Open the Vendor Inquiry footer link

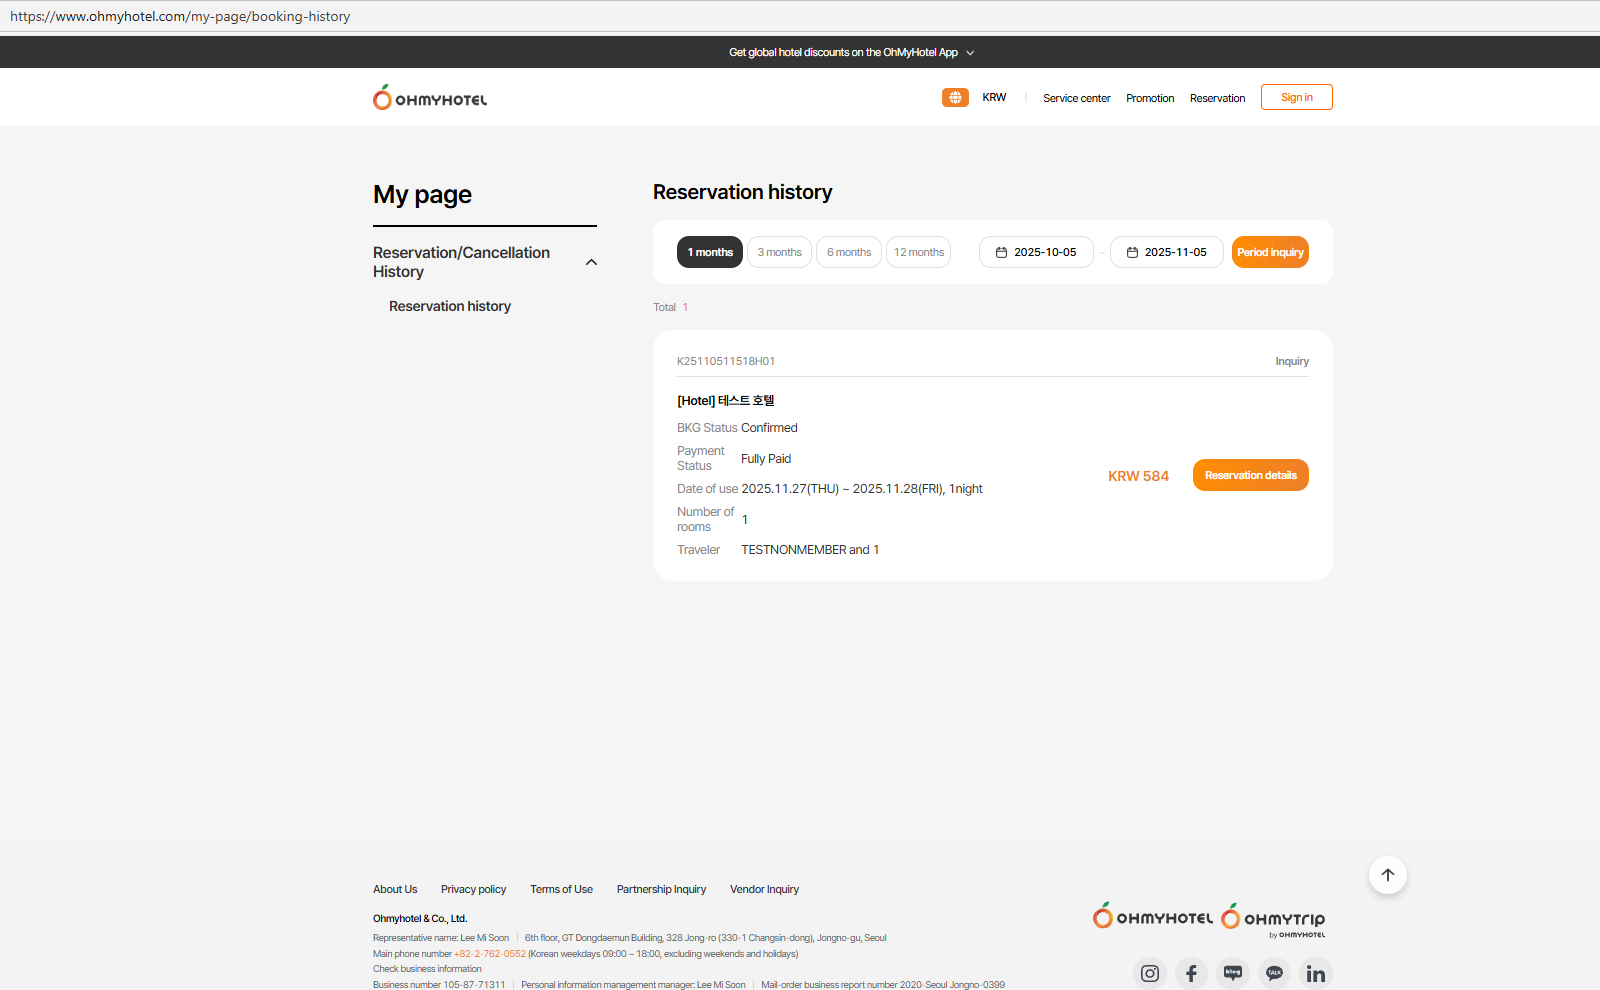click(x=764, y=889)
